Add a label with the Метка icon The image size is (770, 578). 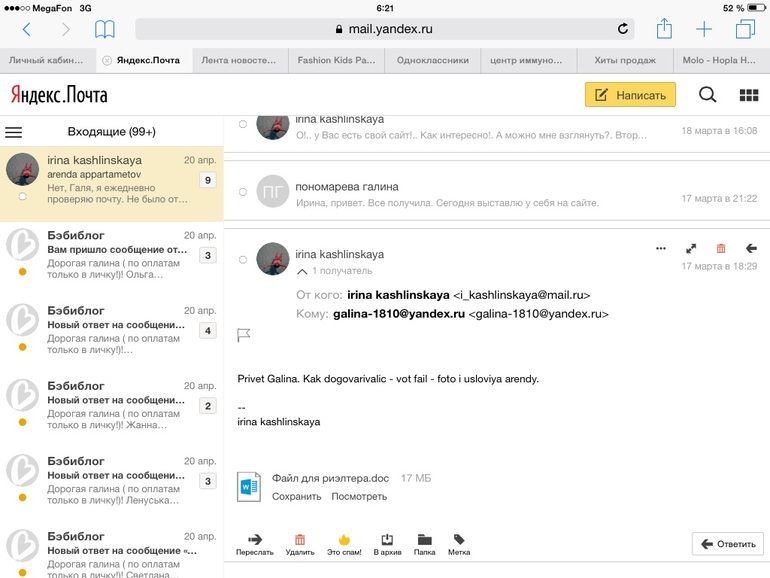[459, 539]
